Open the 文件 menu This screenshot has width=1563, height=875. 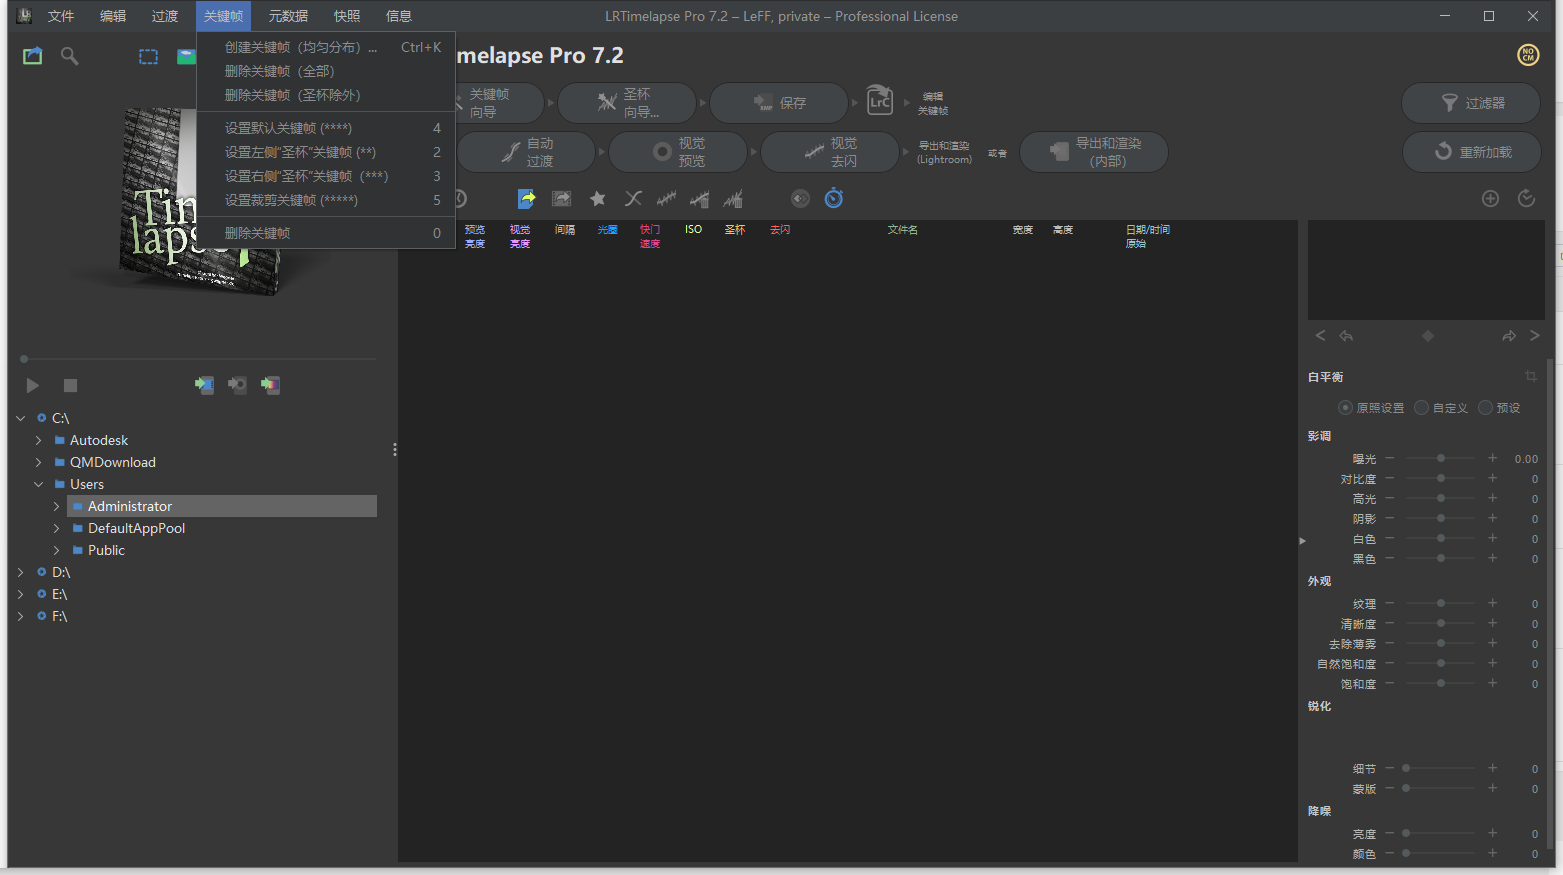pyautogui.click(x=61, y=16)
